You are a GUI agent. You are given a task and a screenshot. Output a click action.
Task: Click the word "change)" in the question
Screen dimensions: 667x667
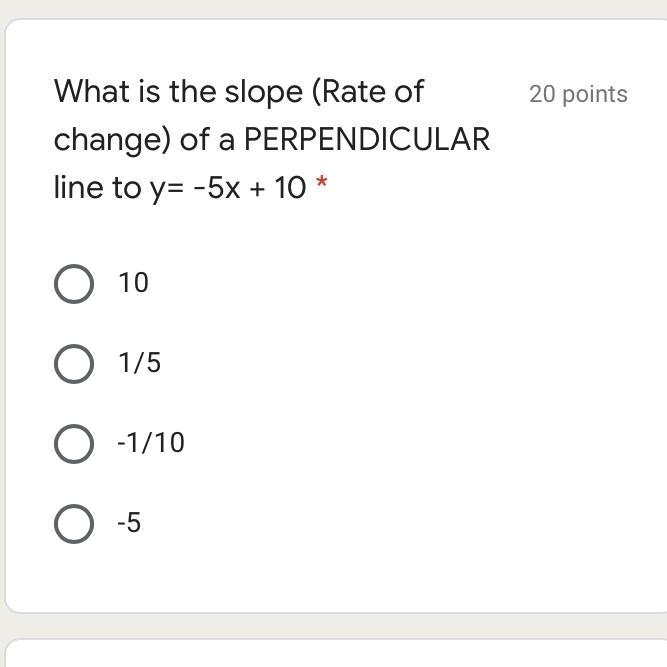[112, 139]
